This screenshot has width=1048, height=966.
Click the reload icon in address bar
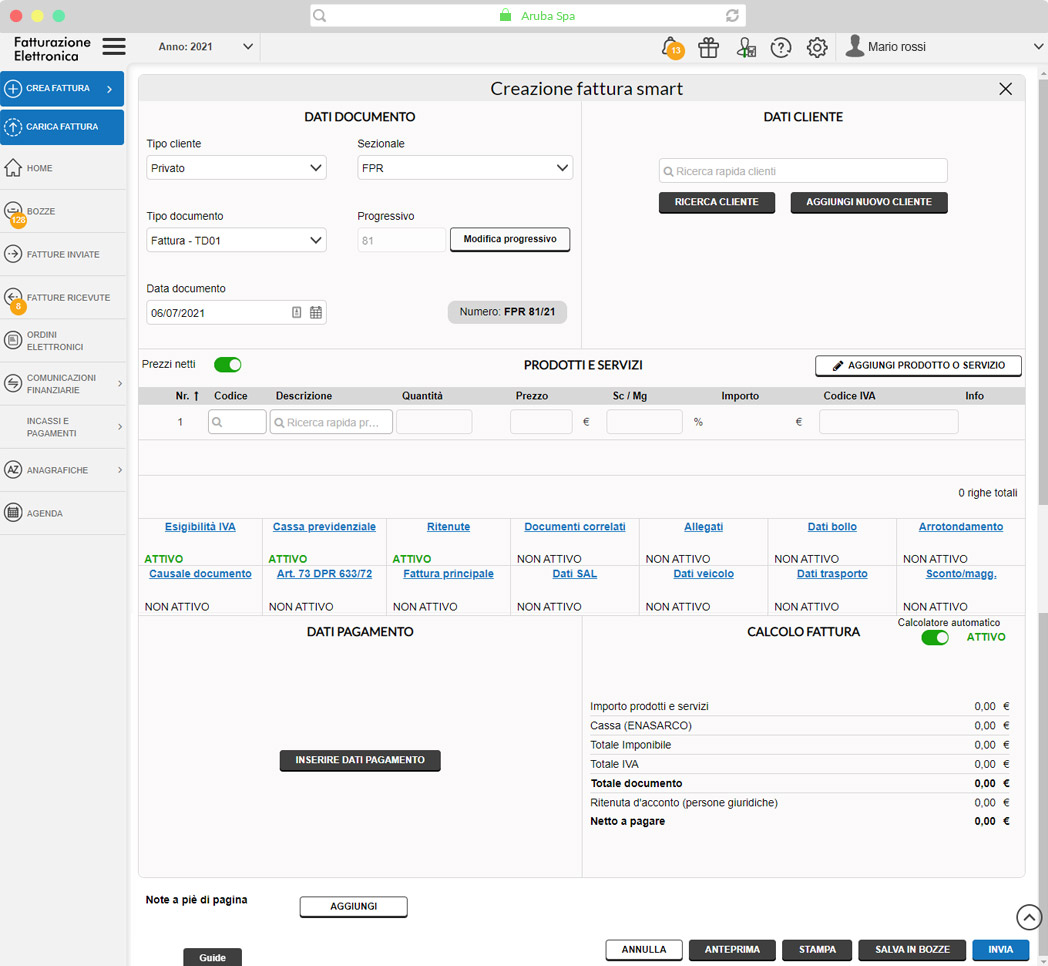[733, 16]
